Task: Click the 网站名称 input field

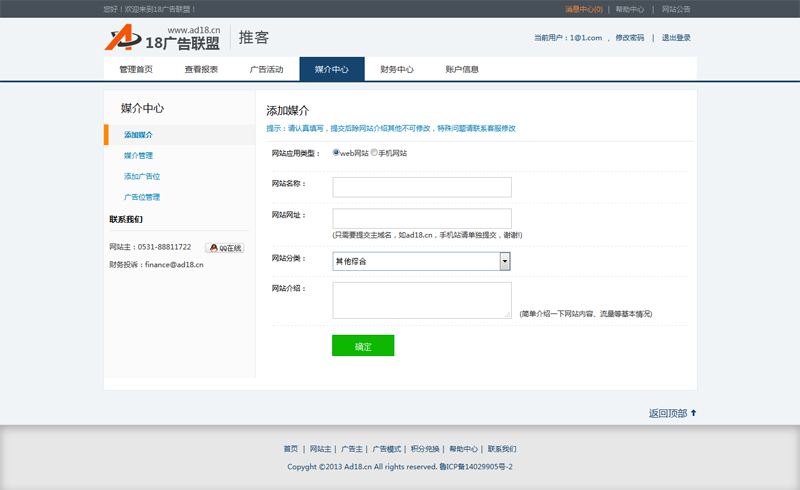Action: tap(421, 187)
